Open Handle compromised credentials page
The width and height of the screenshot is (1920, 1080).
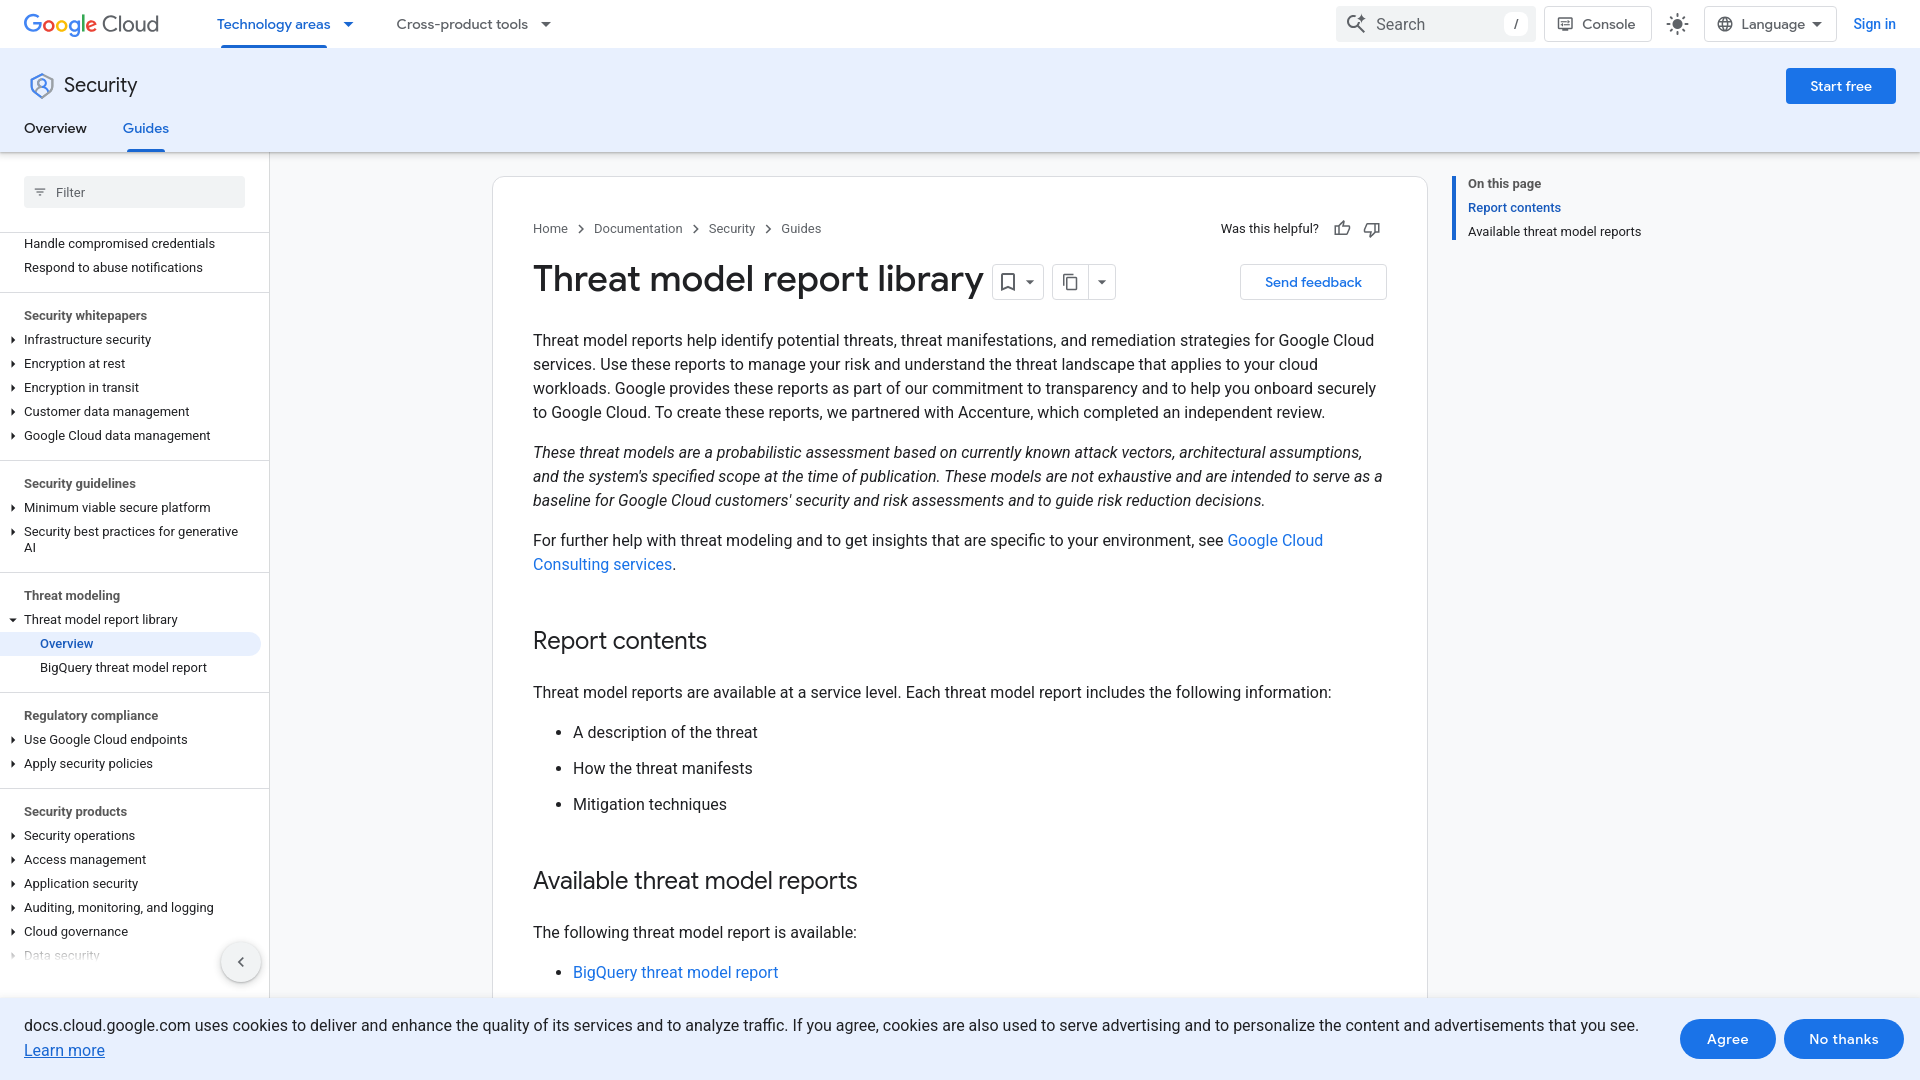click(x=119, y=244)
